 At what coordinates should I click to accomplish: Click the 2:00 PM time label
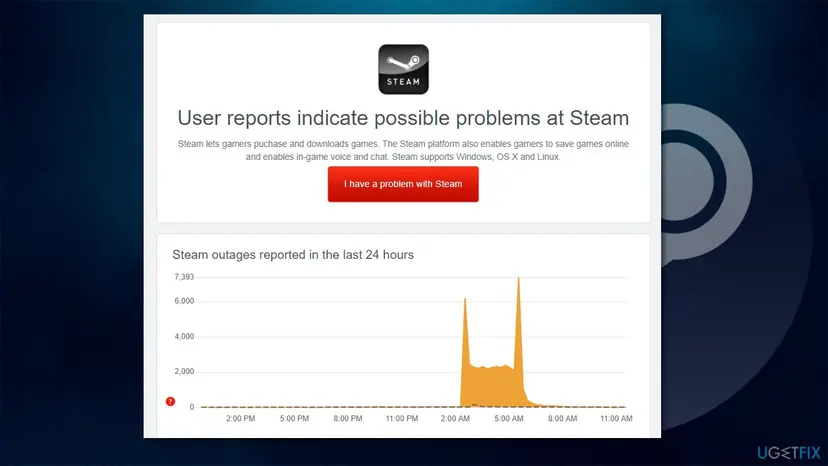tap(241, 418)
